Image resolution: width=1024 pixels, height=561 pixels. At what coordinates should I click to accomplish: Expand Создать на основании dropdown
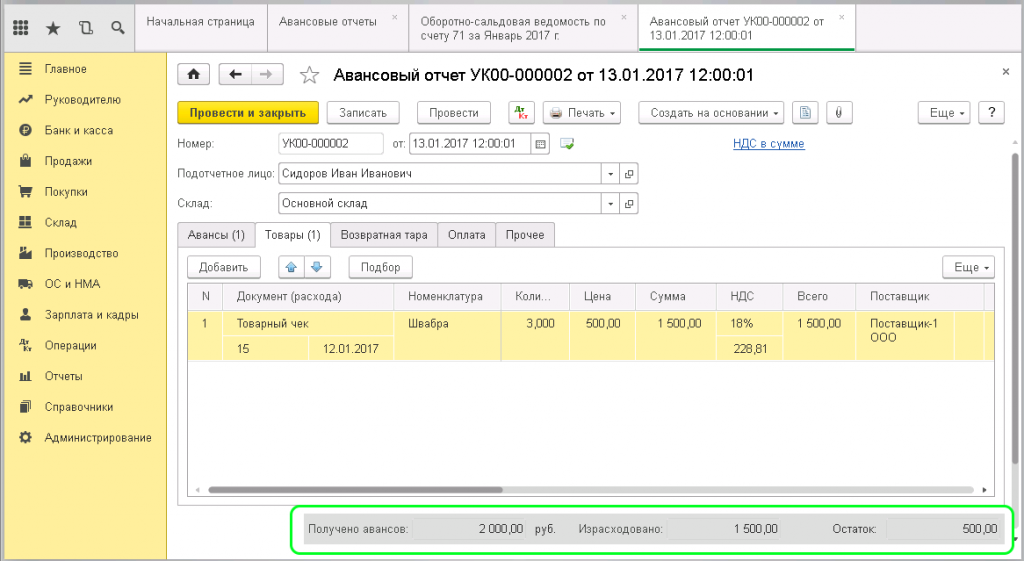click(x=711, y=113)
